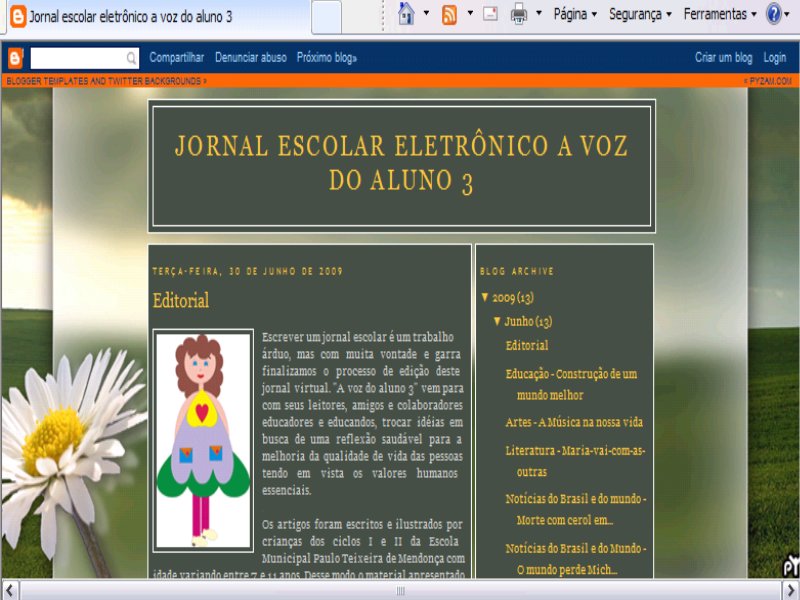Viewport: 800px width, 600px height.
Task: Click the Criar um blog link
Action: (x=723, y=58)
